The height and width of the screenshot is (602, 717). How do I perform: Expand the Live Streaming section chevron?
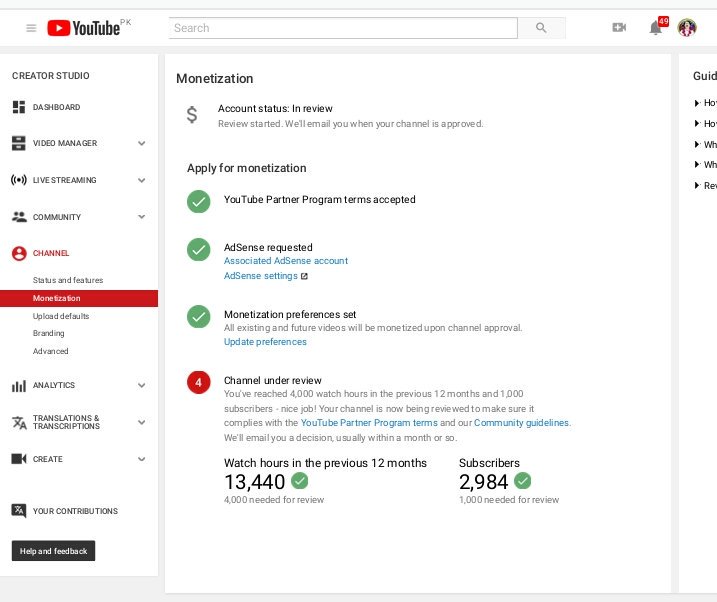pos(142,181)
